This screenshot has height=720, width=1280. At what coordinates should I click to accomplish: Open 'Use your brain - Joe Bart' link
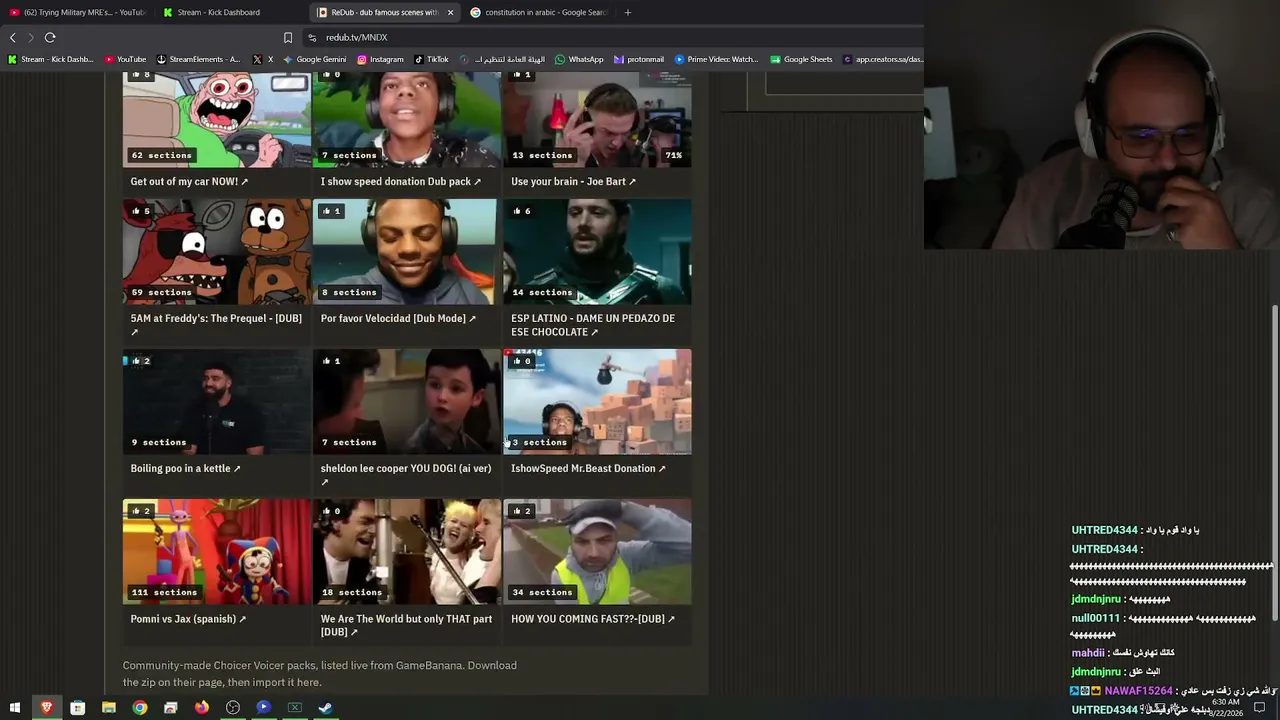(574, 182)
